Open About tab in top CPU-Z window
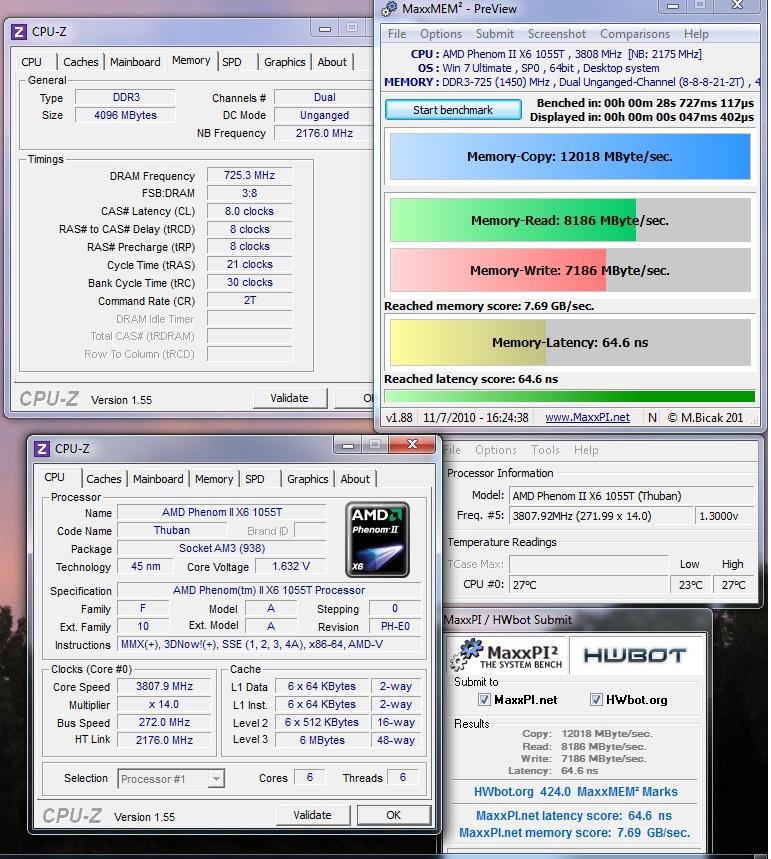 pos(332,62)
